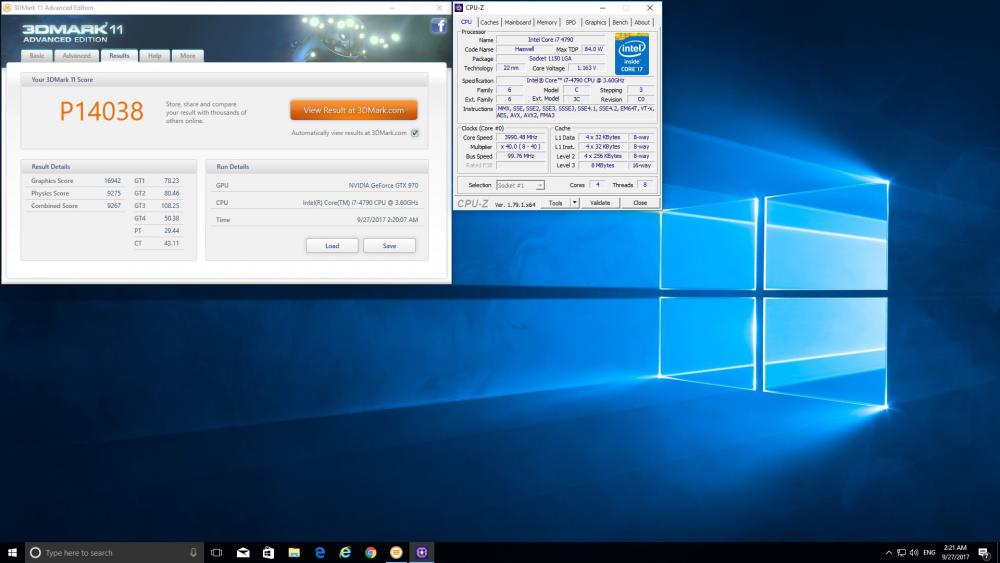The width and height of the screenshot is (1000, 563).
Task: Show hidden system tray icons
Action: (x=888, y=552)
